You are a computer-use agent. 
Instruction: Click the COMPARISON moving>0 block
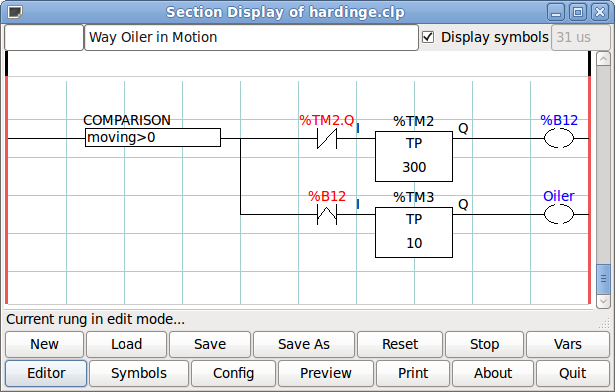pyautogui.click(x=153, y=137)
